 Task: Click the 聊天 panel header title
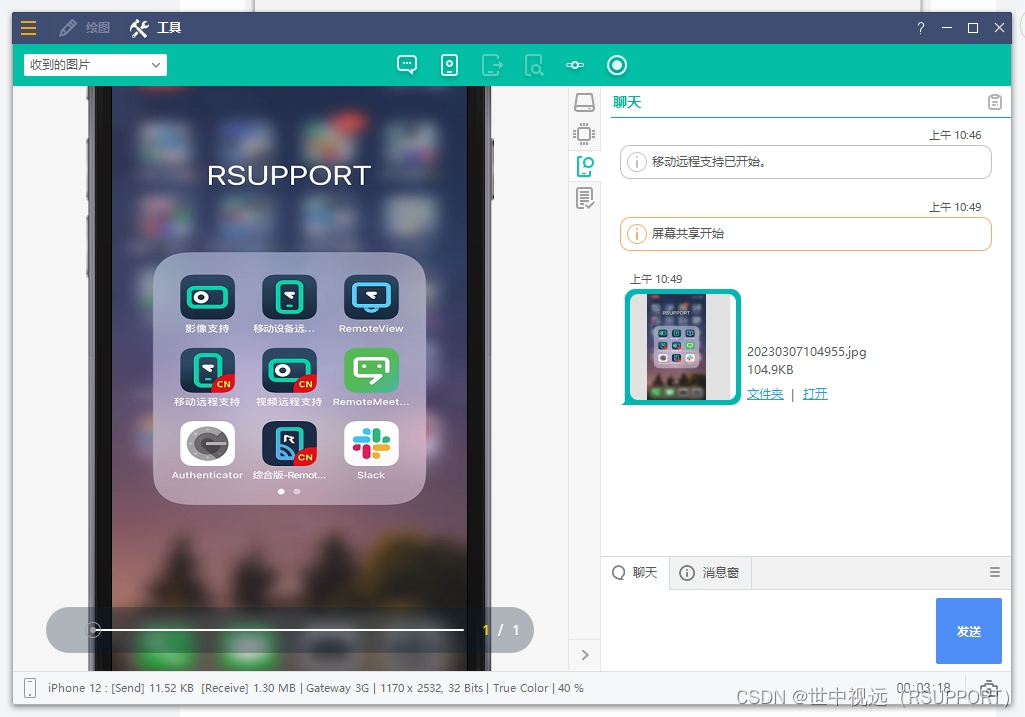point(627,102)
